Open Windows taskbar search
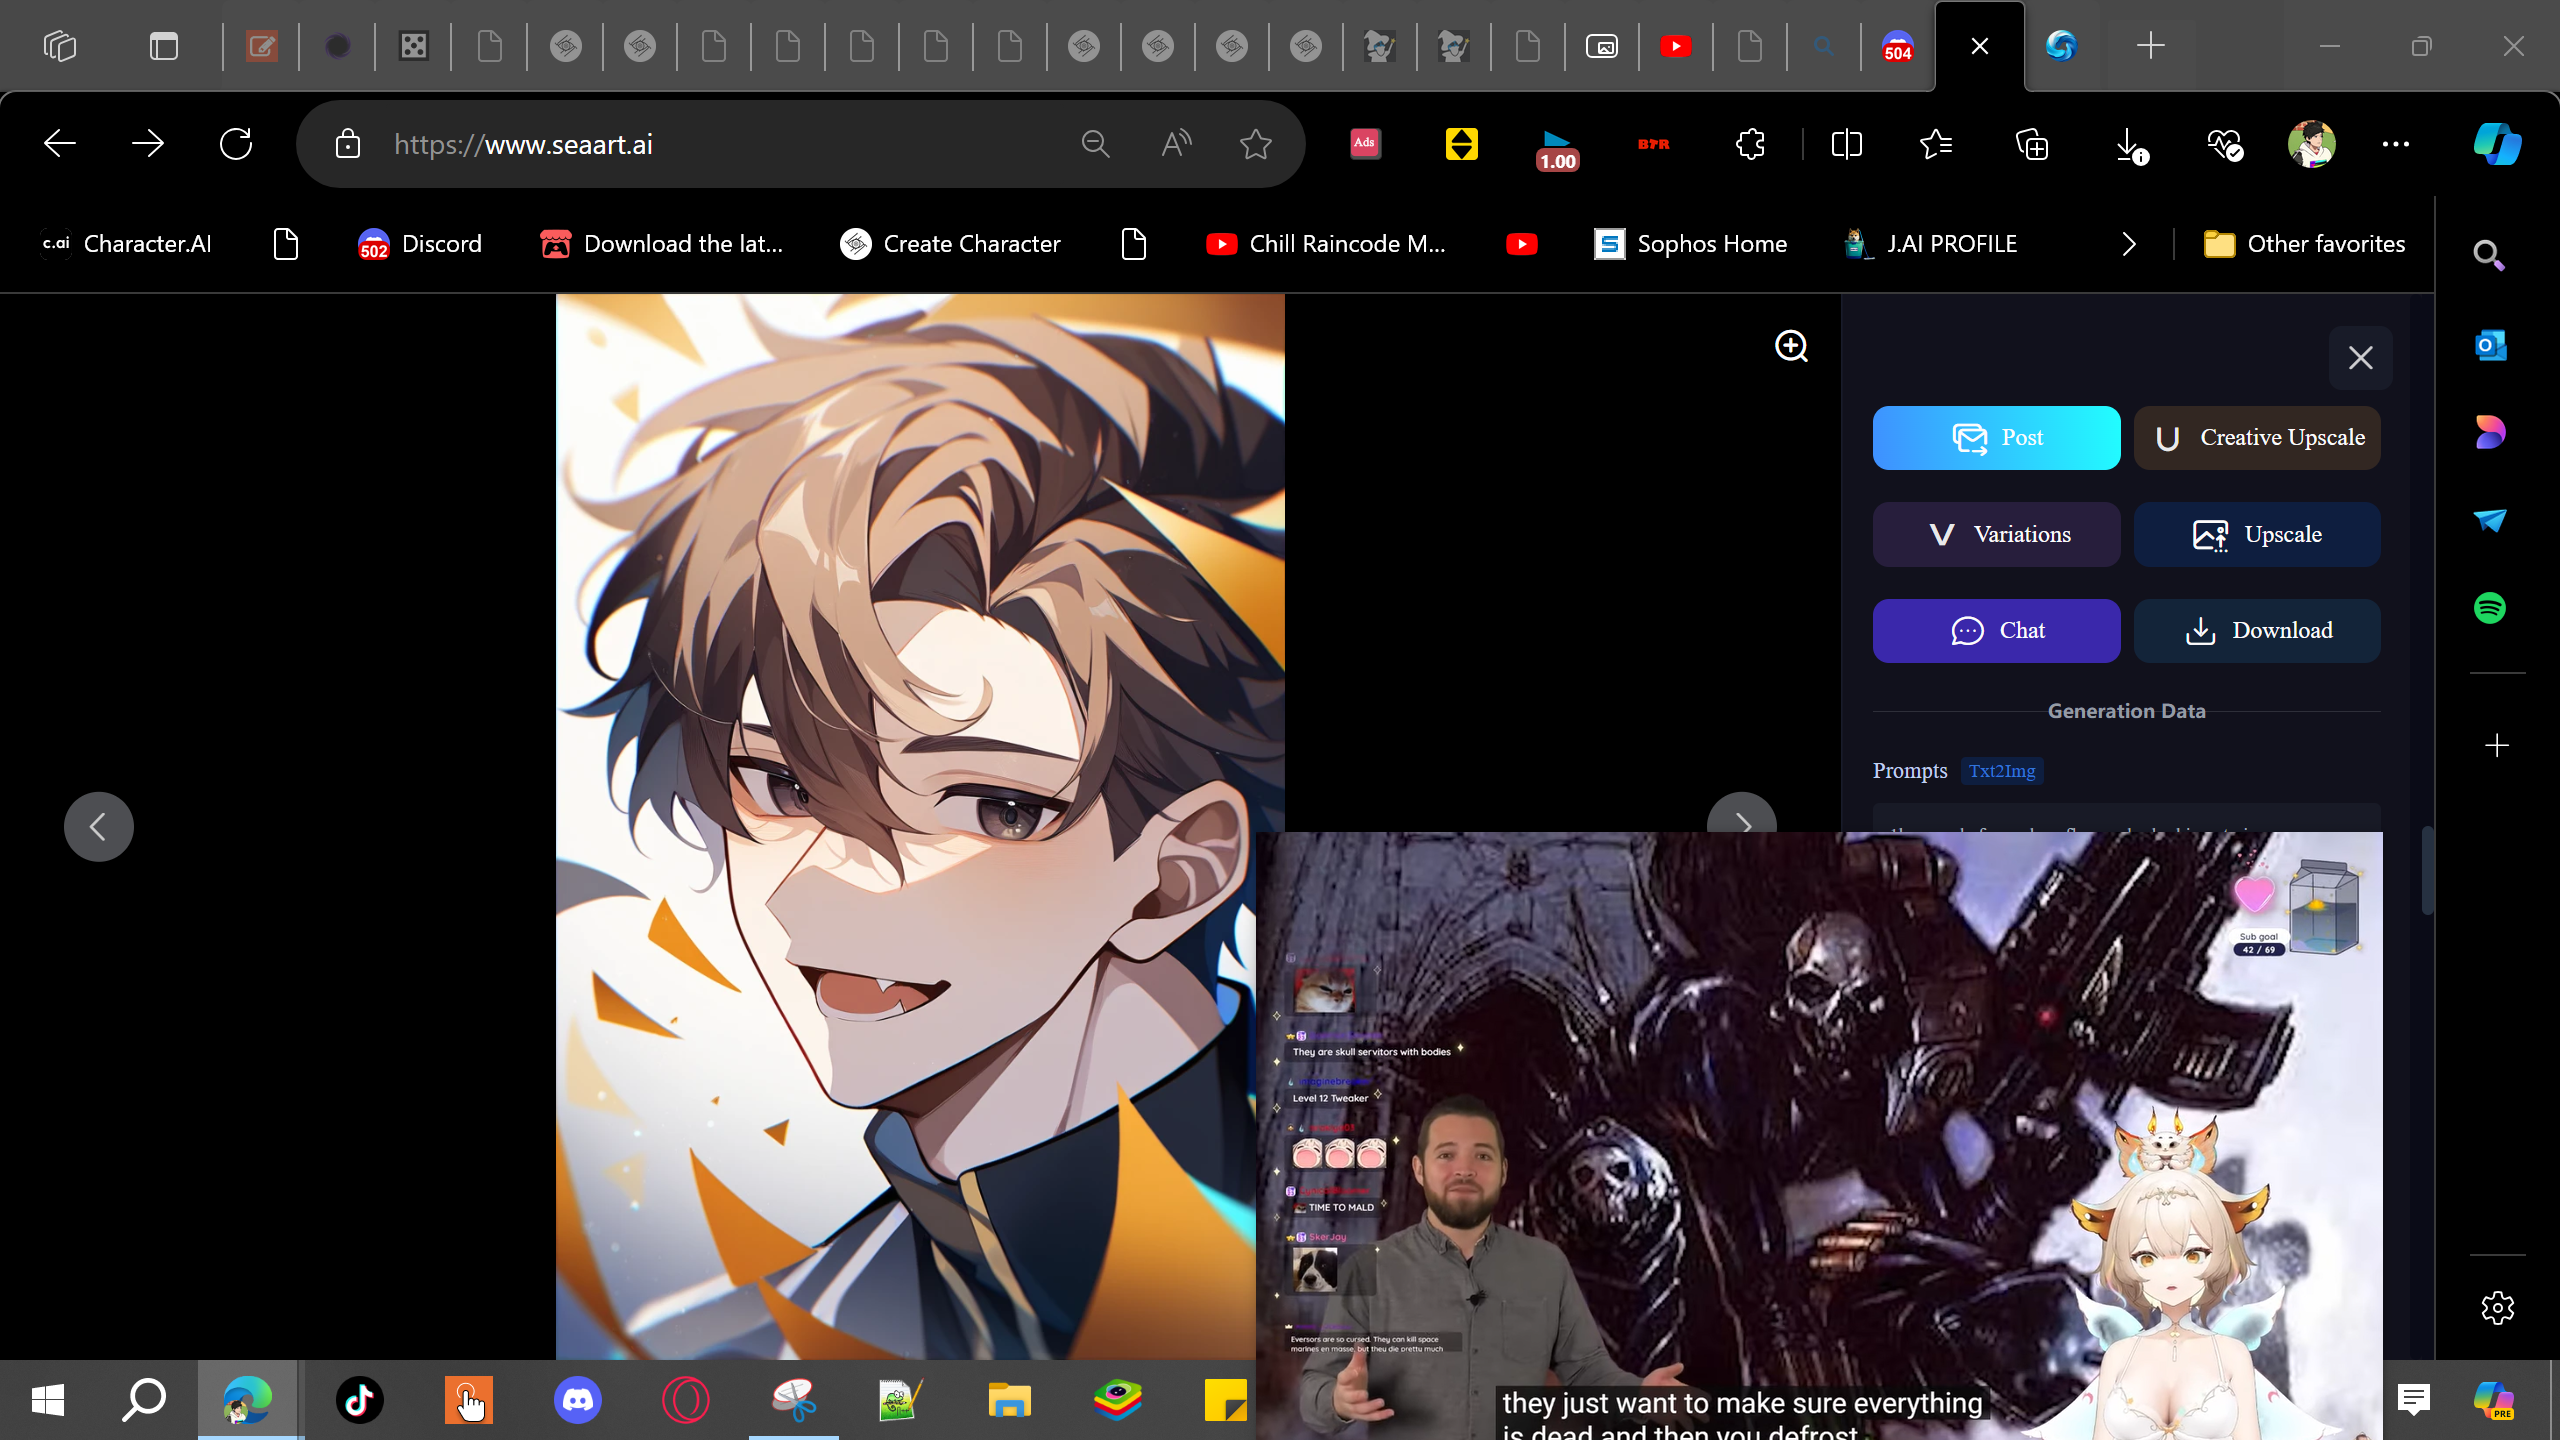The height and width of the screenshot is (1440, 2560). click(x=144, y=1400)
